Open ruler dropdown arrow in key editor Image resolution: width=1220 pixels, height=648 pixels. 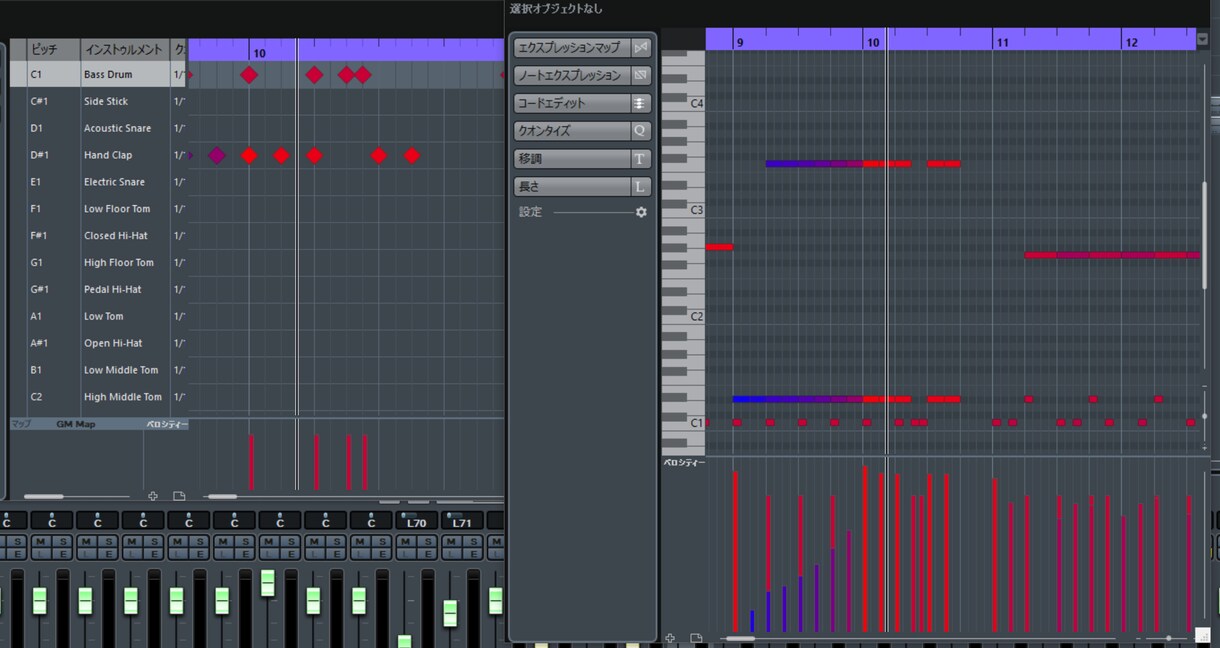pos(1202,40)
